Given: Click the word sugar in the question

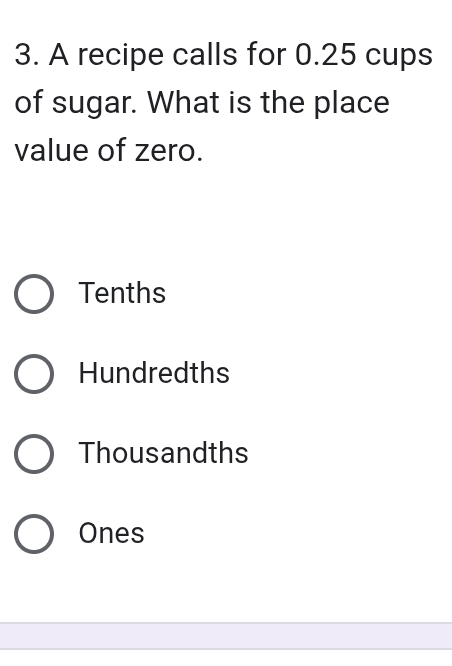Looking at the screenshot, I should point(94,103).
